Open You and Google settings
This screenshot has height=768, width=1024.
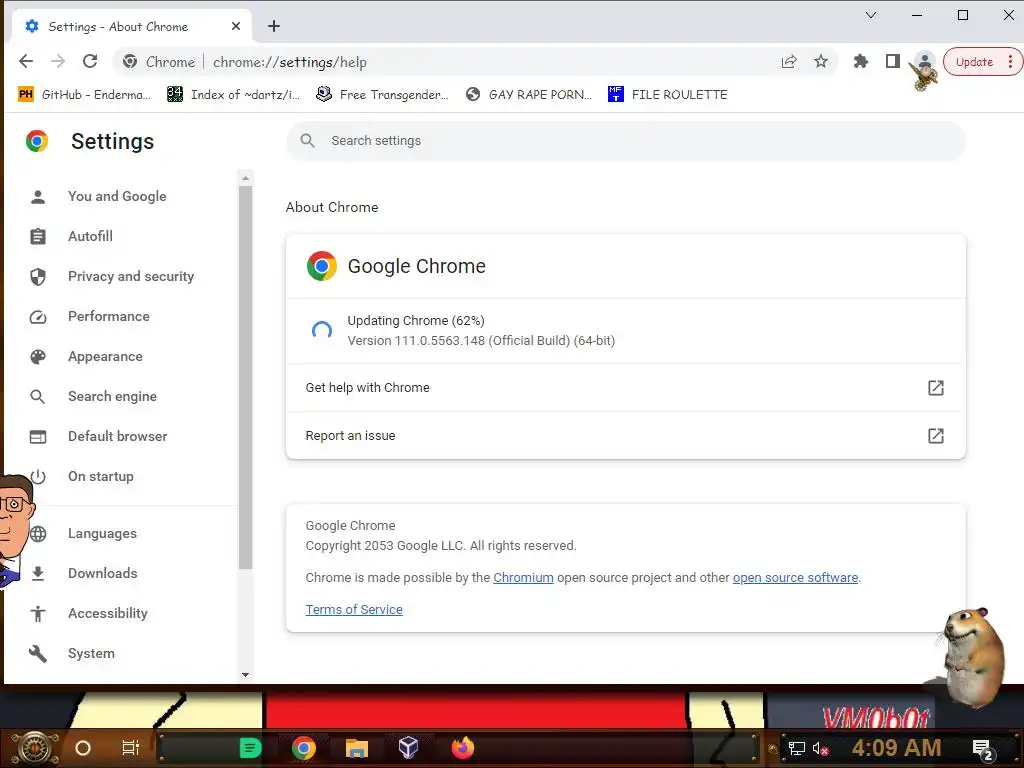click(117, 197)
